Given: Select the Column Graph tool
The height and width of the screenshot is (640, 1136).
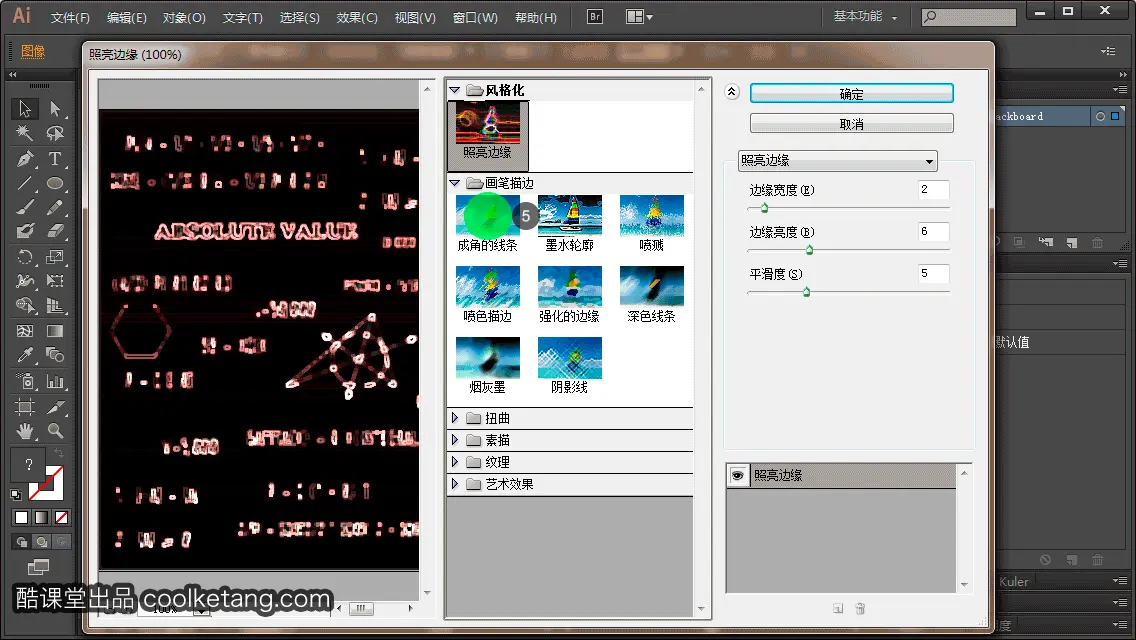Looking at the screenshot, I should point(55,381).
